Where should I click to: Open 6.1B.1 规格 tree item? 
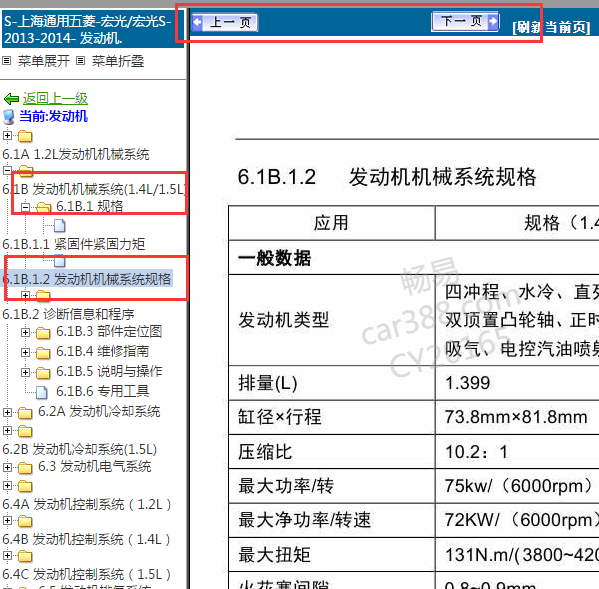(x=90, y=206)
